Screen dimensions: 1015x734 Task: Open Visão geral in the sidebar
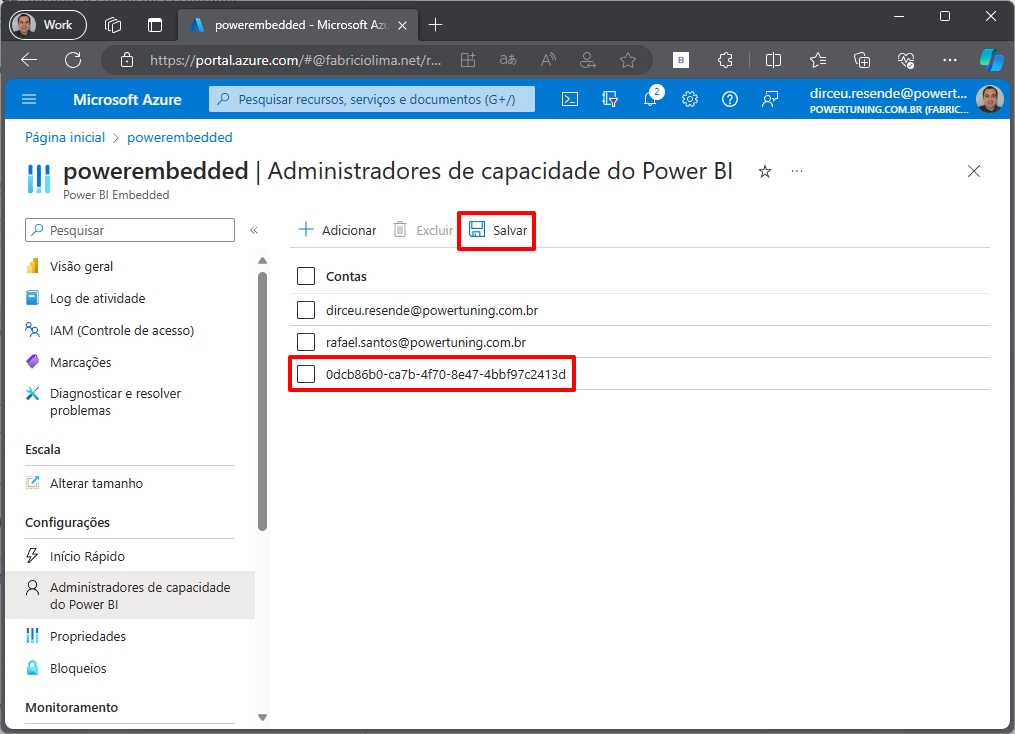coord(81,266)
